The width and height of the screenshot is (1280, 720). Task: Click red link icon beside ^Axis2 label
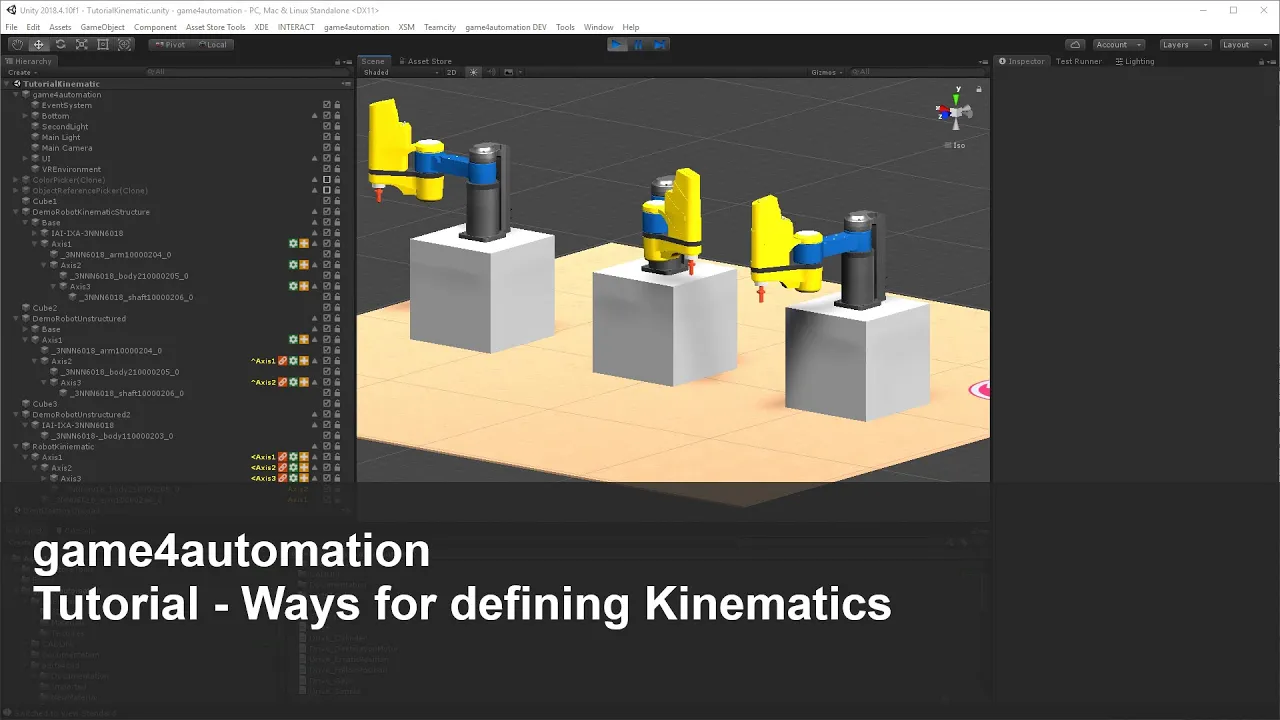point(283,382)
